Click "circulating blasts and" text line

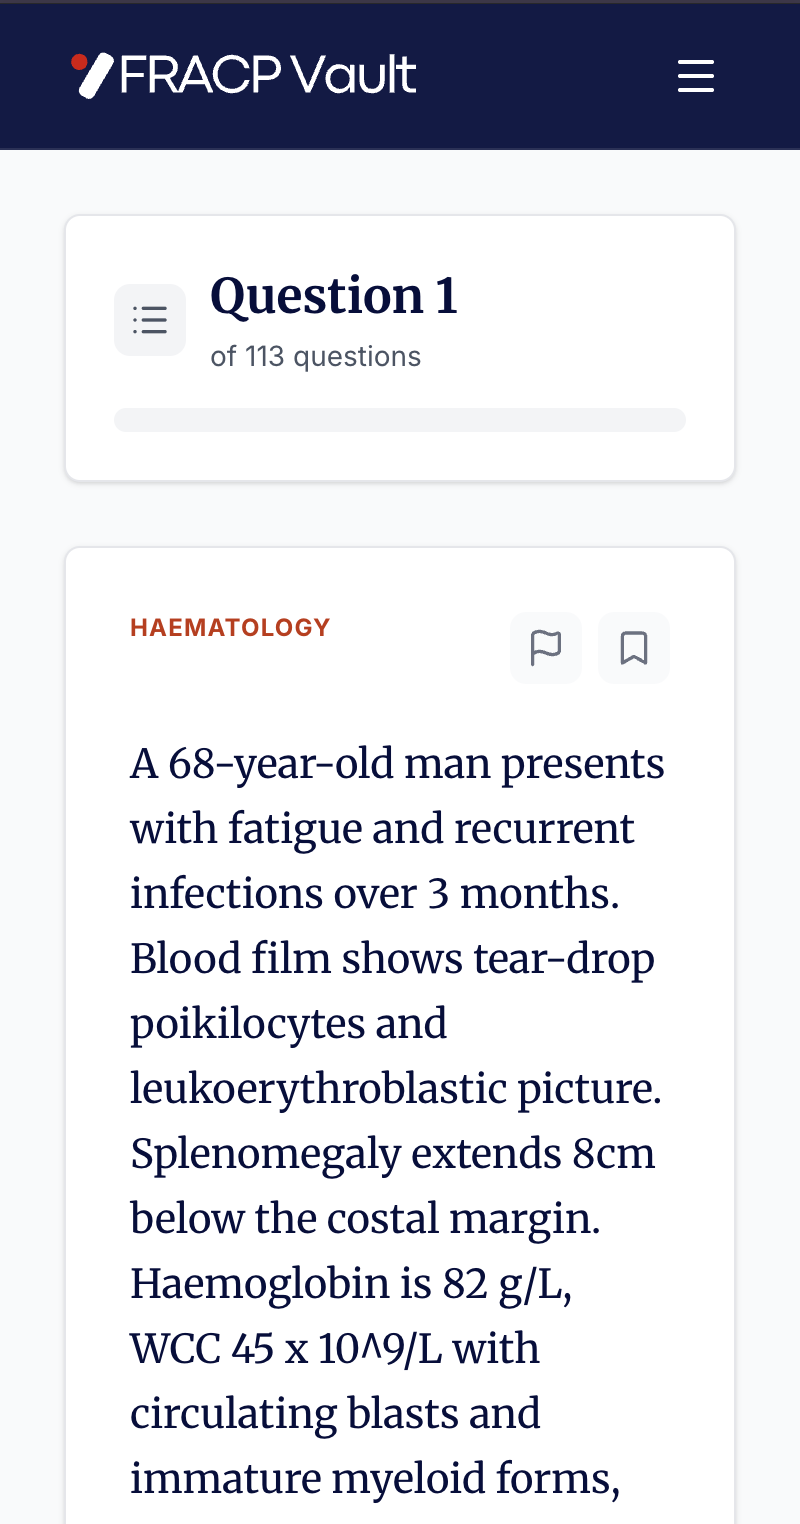pos(335,1414)
